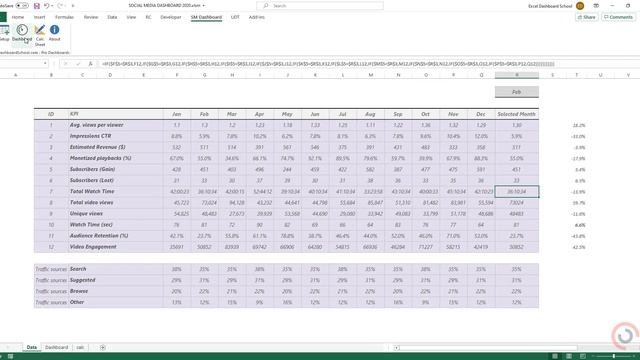
Task: Open the UDT ribbon tab
Action: [x=235, y=17]
